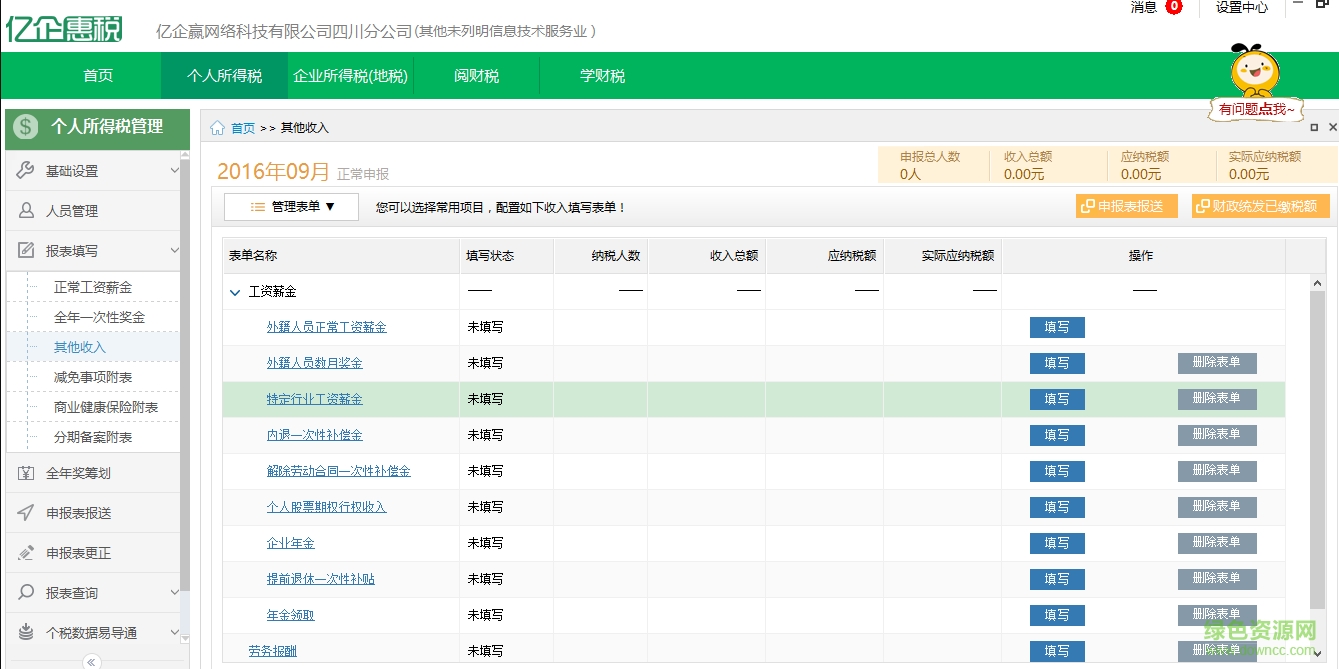Click the paper plane icon for 申报表报送
Image resolution: width=1339 pixels, height=669 pixels.
[x=26, y=513]
